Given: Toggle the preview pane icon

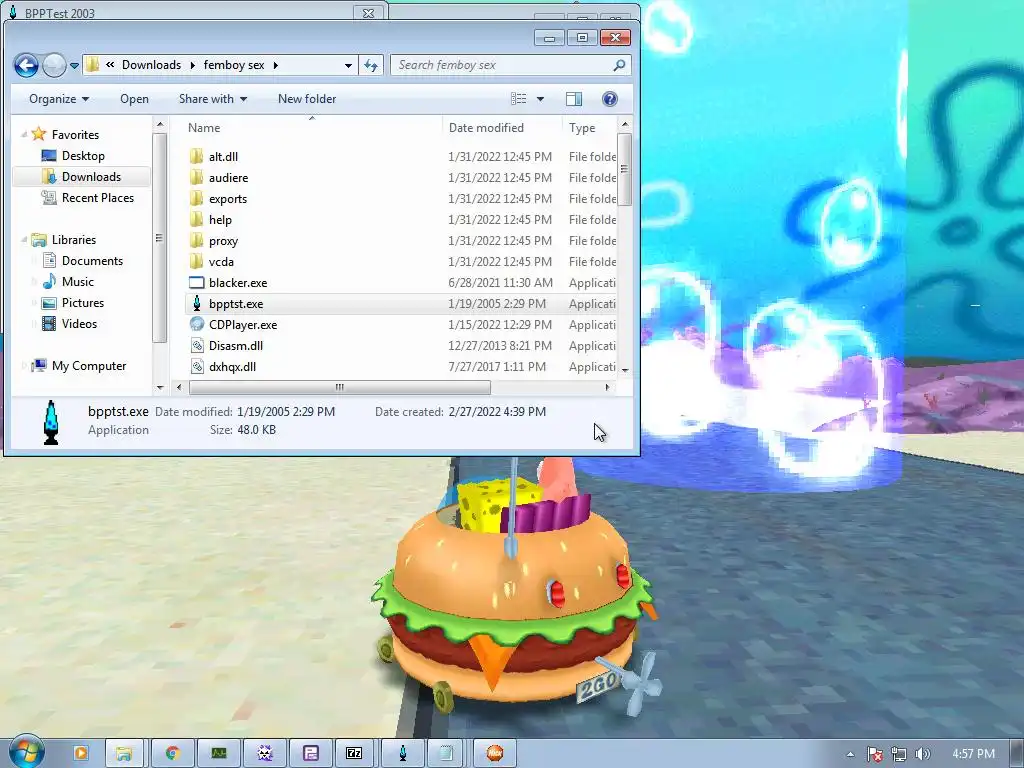Looking at the screenshot, I should click(574, 99).
